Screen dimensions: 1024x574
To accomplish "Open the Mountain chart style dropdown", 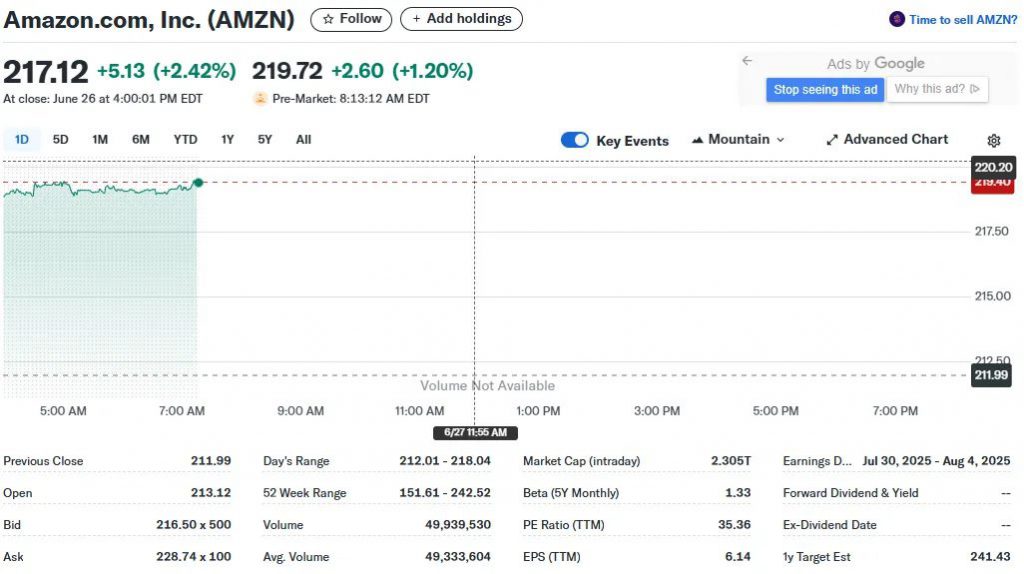I will pos(738,140).
